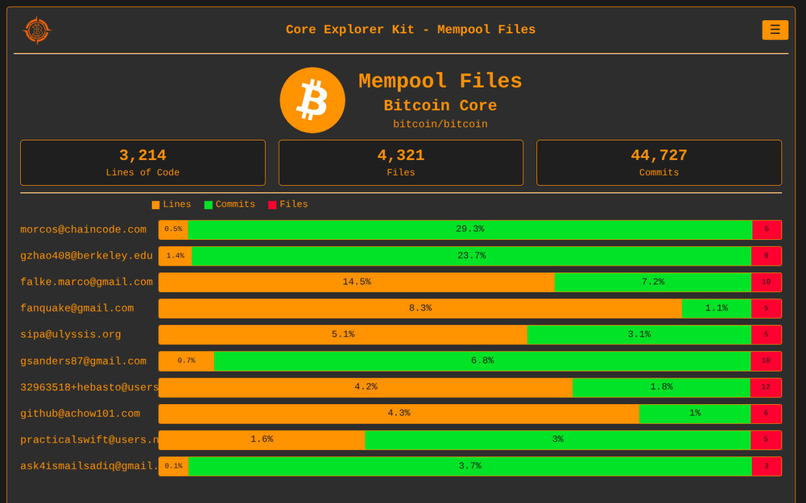Click gsanders87 0.7% lines segment
Viewport: 806px width, 503px height.
click(x=186, y=361)
